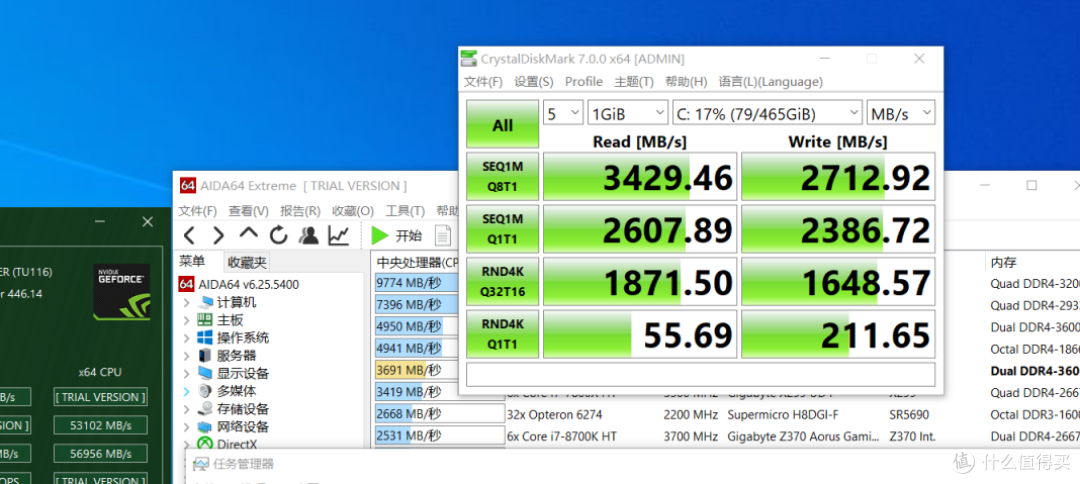Viewport: 1080px width, 484px height.
Task: Run the RND4K Q32T16 test
Action: point(503,282)
